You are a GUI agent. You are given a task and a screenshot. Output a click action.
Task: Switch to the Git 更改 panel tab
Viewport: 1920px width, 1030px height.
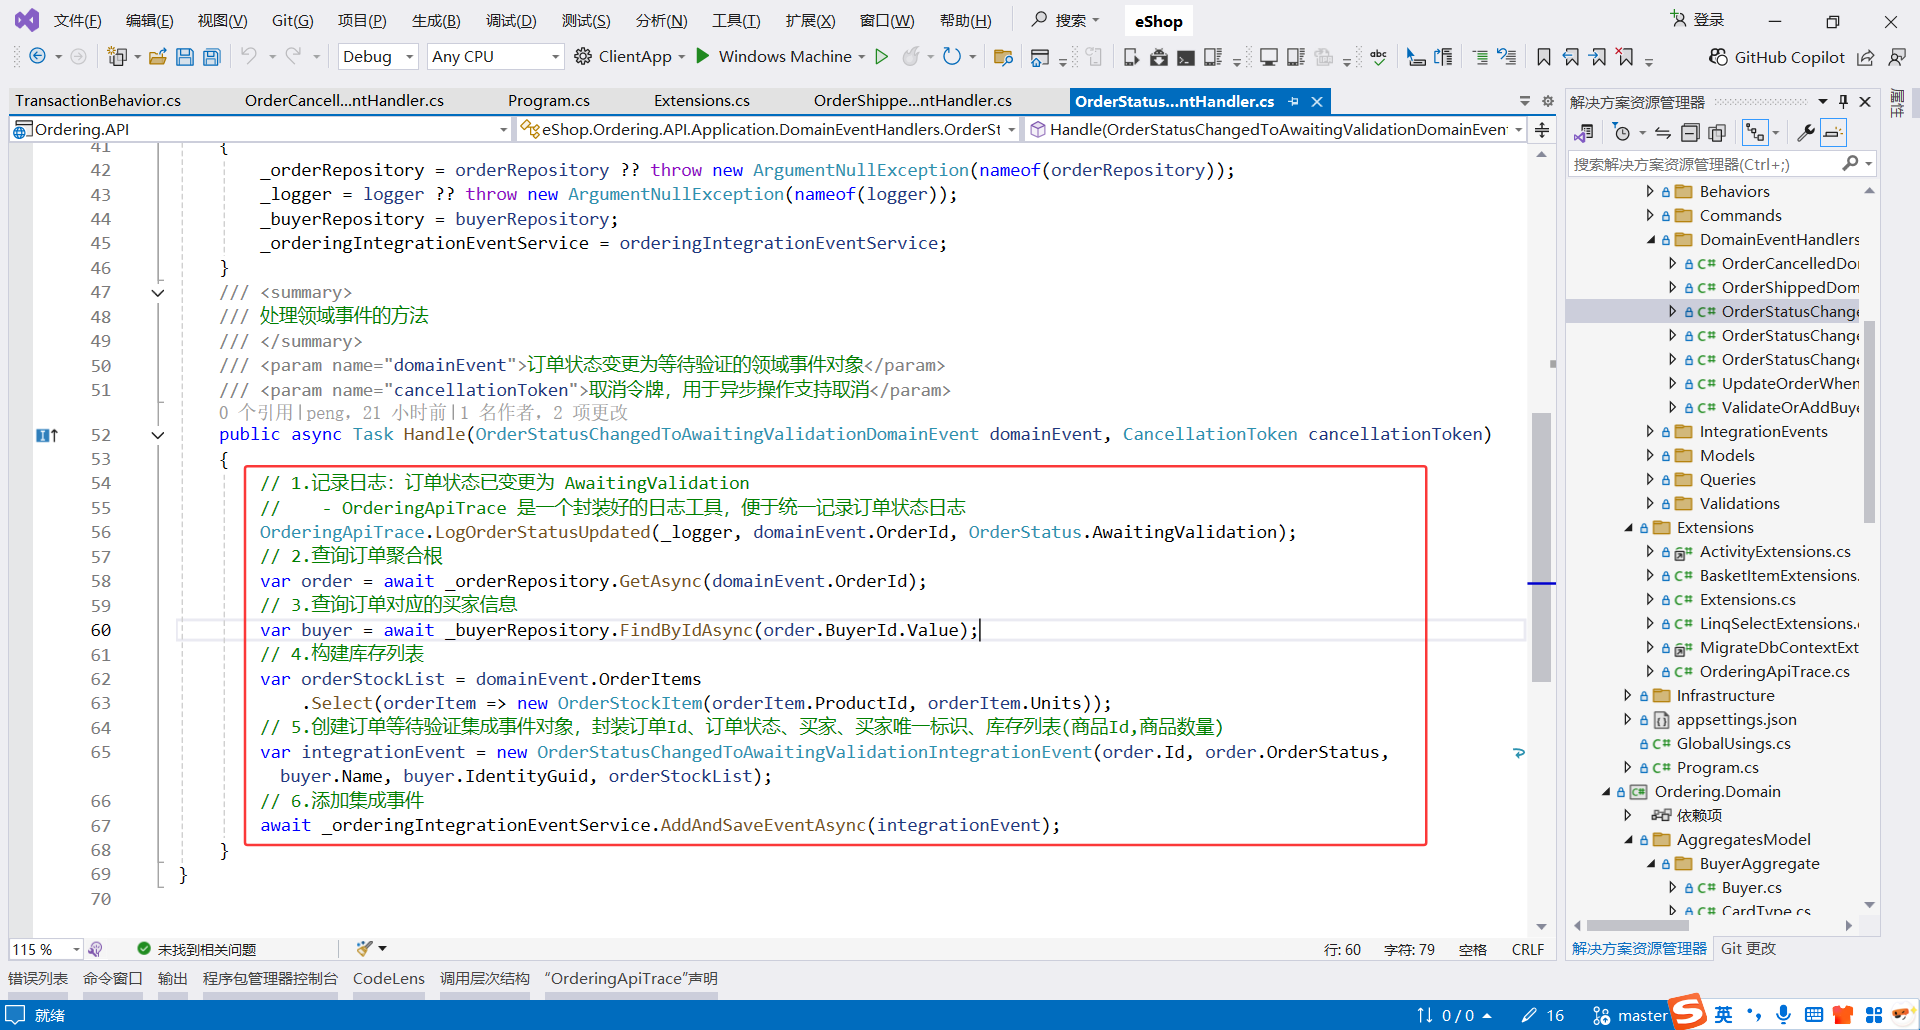pyautogui.click(x=1748, y=949)
